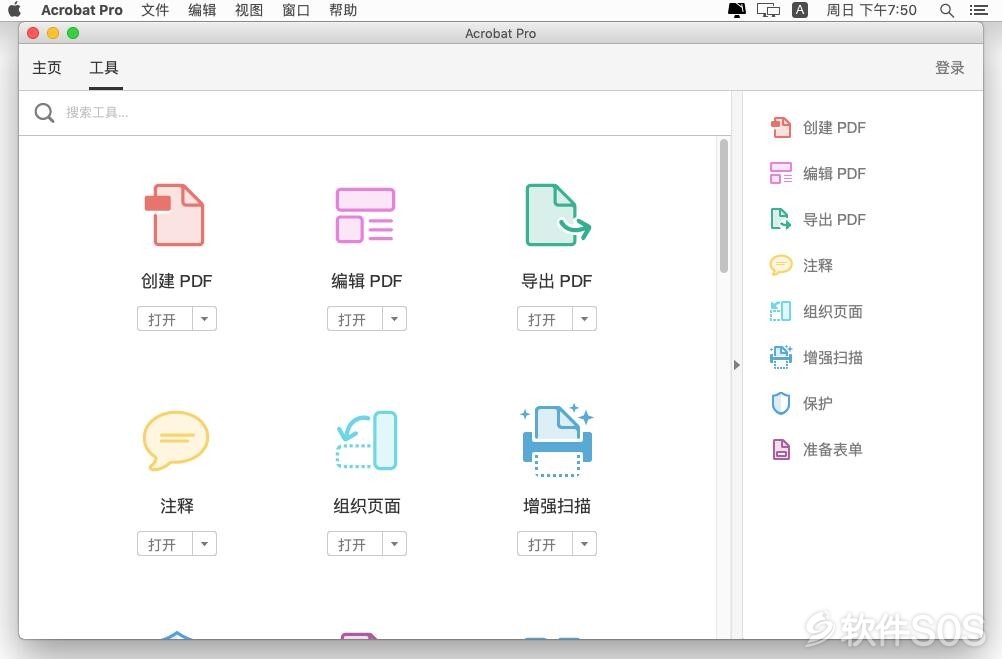Switch to the 主页 tab
Screen dimensions: 1002x659
(47, 68)
